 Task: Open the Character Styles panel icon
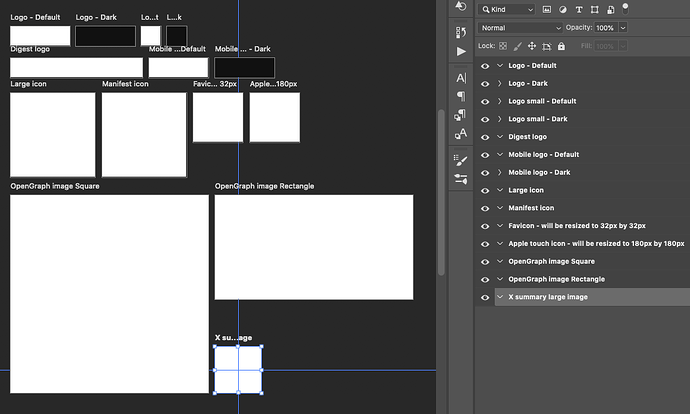(461, 133)
